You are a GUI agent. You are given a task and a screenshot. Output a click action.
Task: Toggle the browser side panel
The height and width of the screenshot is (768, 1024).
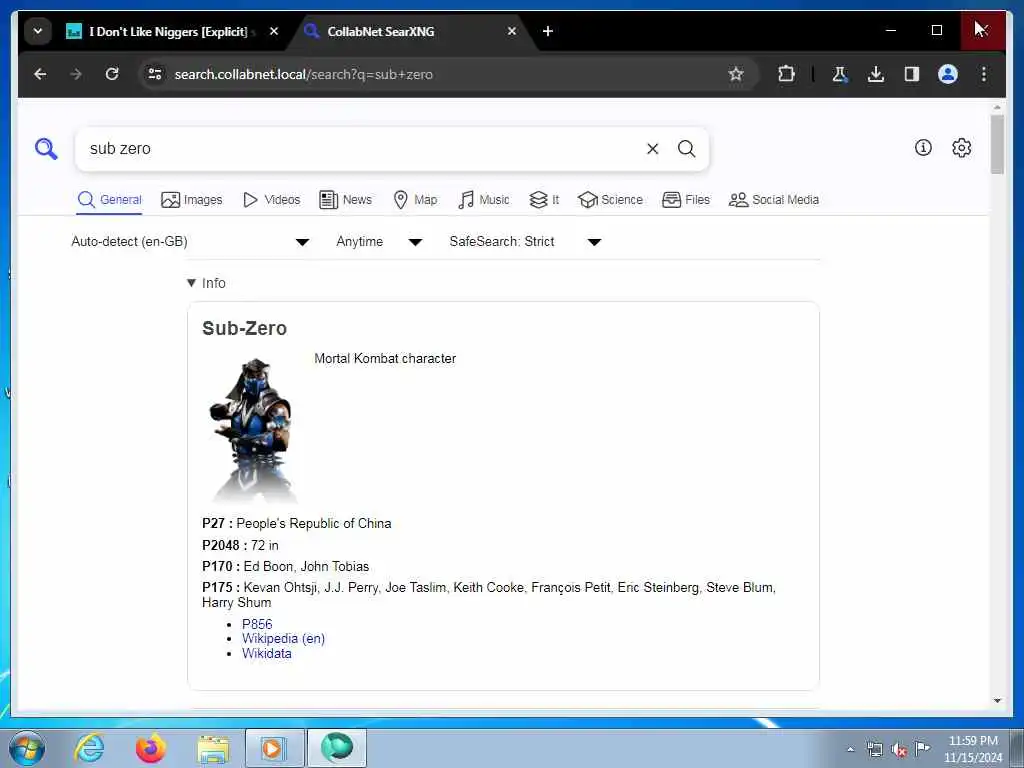(912, 74)
